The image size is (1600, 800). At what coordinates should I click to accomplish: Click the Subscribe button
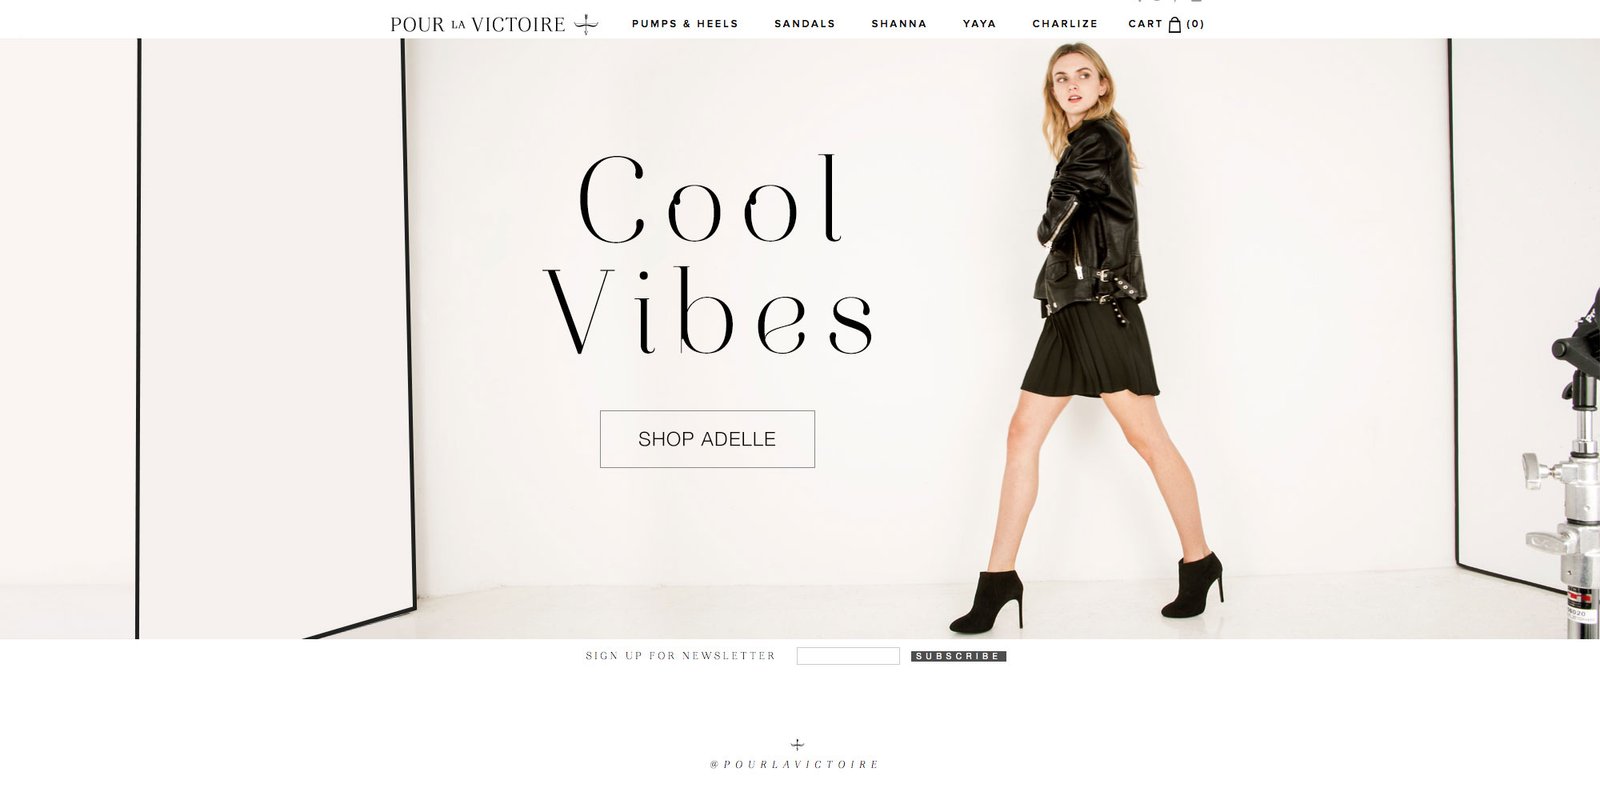coord(958,656)
